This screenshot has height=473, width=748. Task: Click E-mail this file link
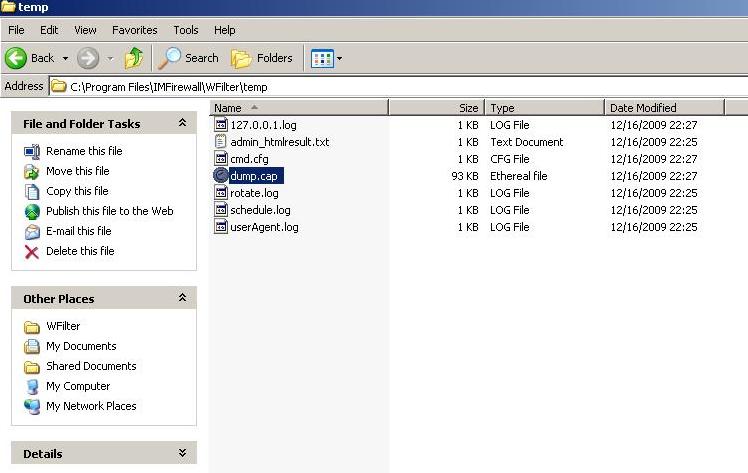coord(79,231)
